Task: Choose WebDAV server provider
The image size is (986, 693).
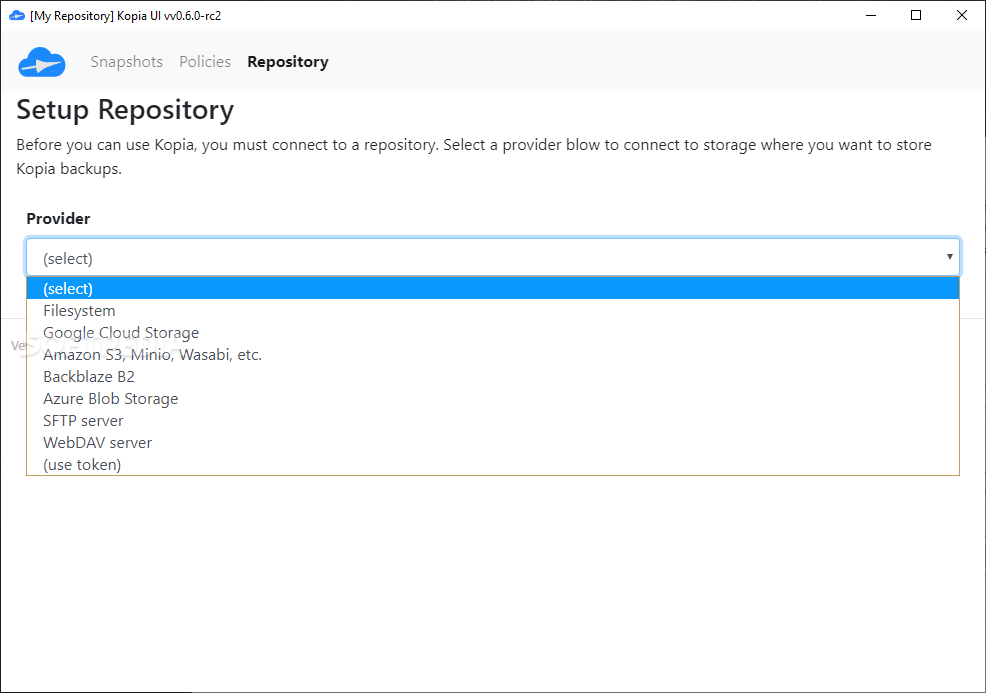Action: pyautogui.click(x=493, y=443)
